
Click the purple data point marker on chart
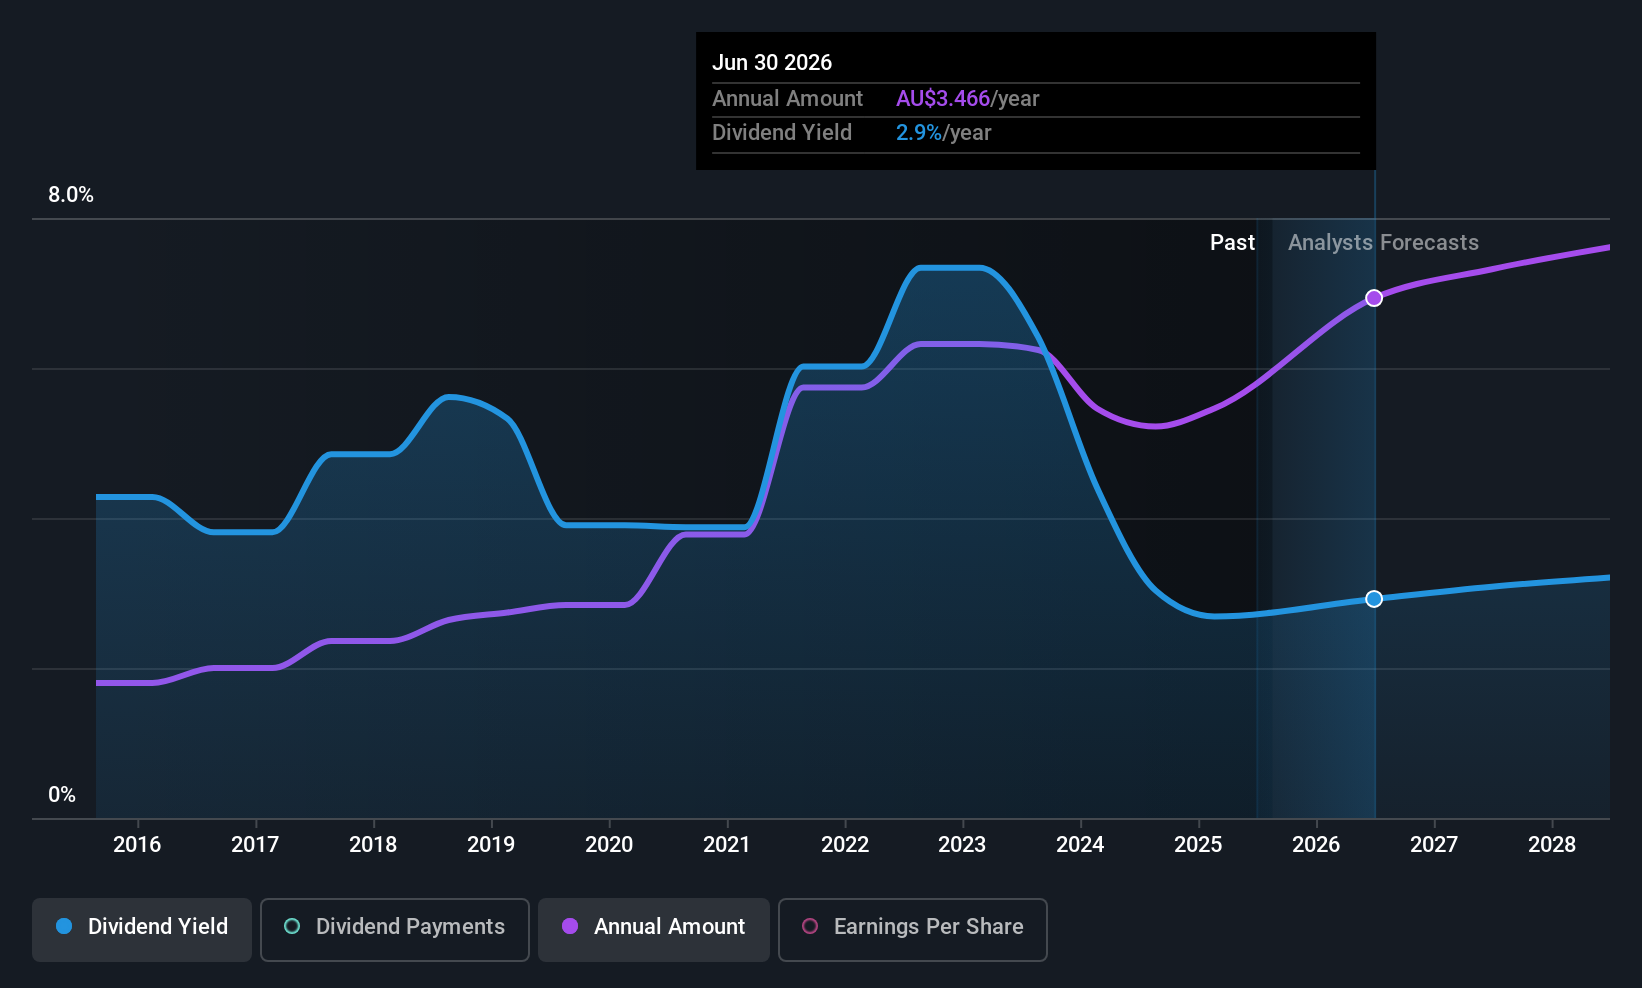pos(1374,298)
